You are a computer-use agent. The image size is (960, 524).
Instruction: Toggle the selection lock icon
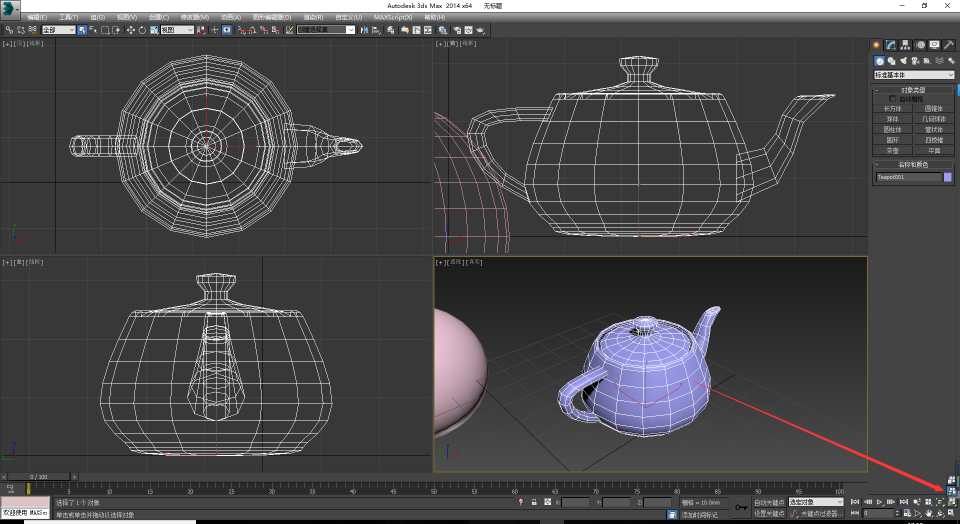coord(534,502)
